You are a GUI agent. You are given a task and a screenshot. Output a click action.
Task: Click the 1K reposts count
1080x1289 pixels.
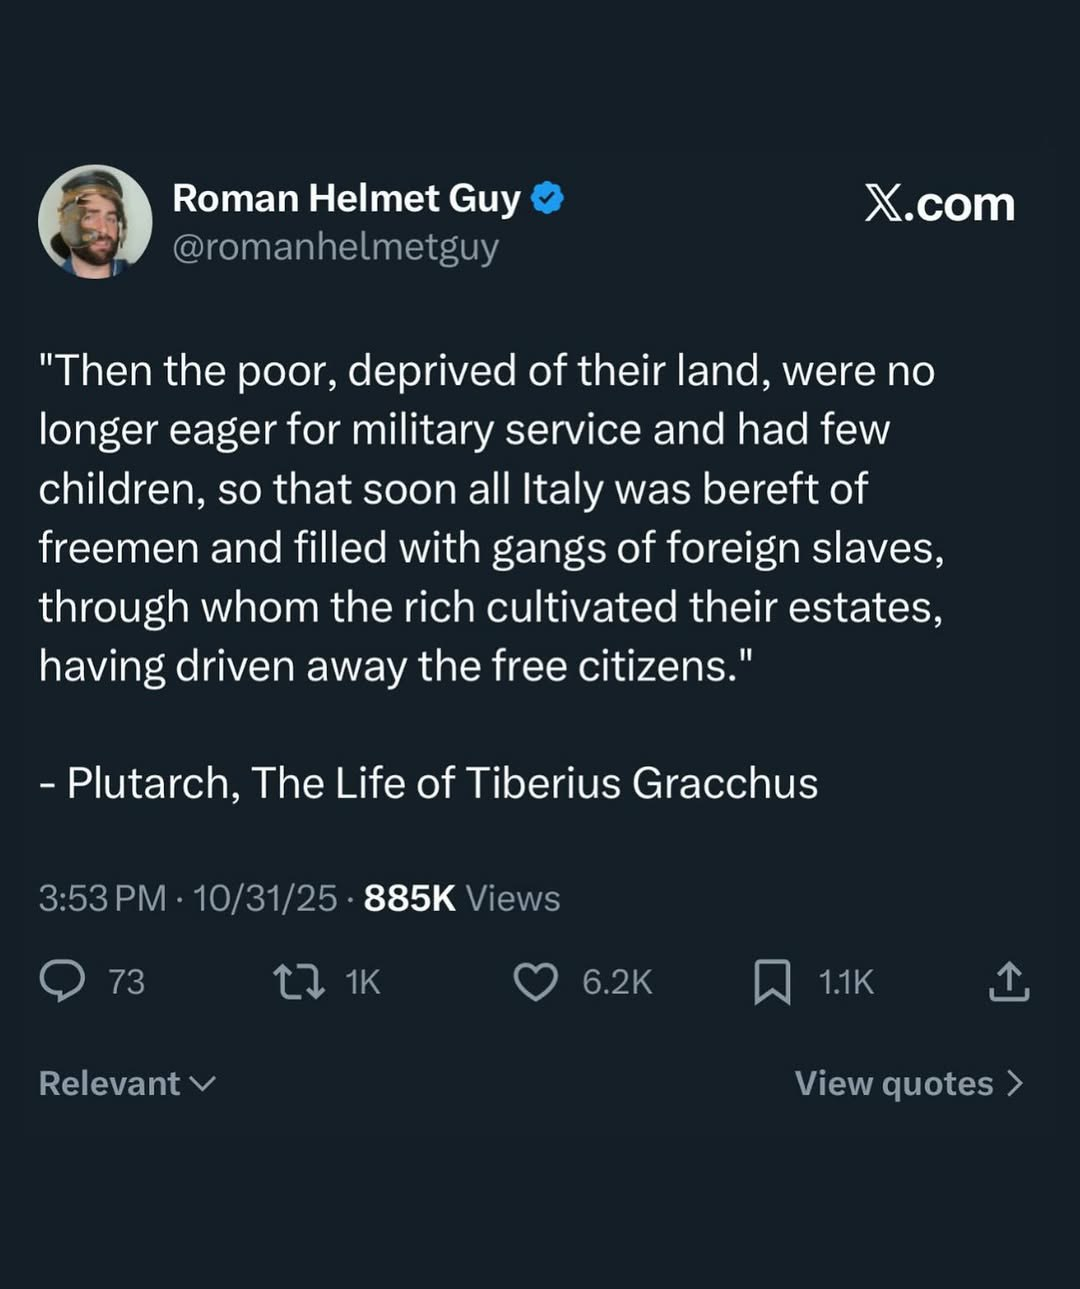coord(363,982)
